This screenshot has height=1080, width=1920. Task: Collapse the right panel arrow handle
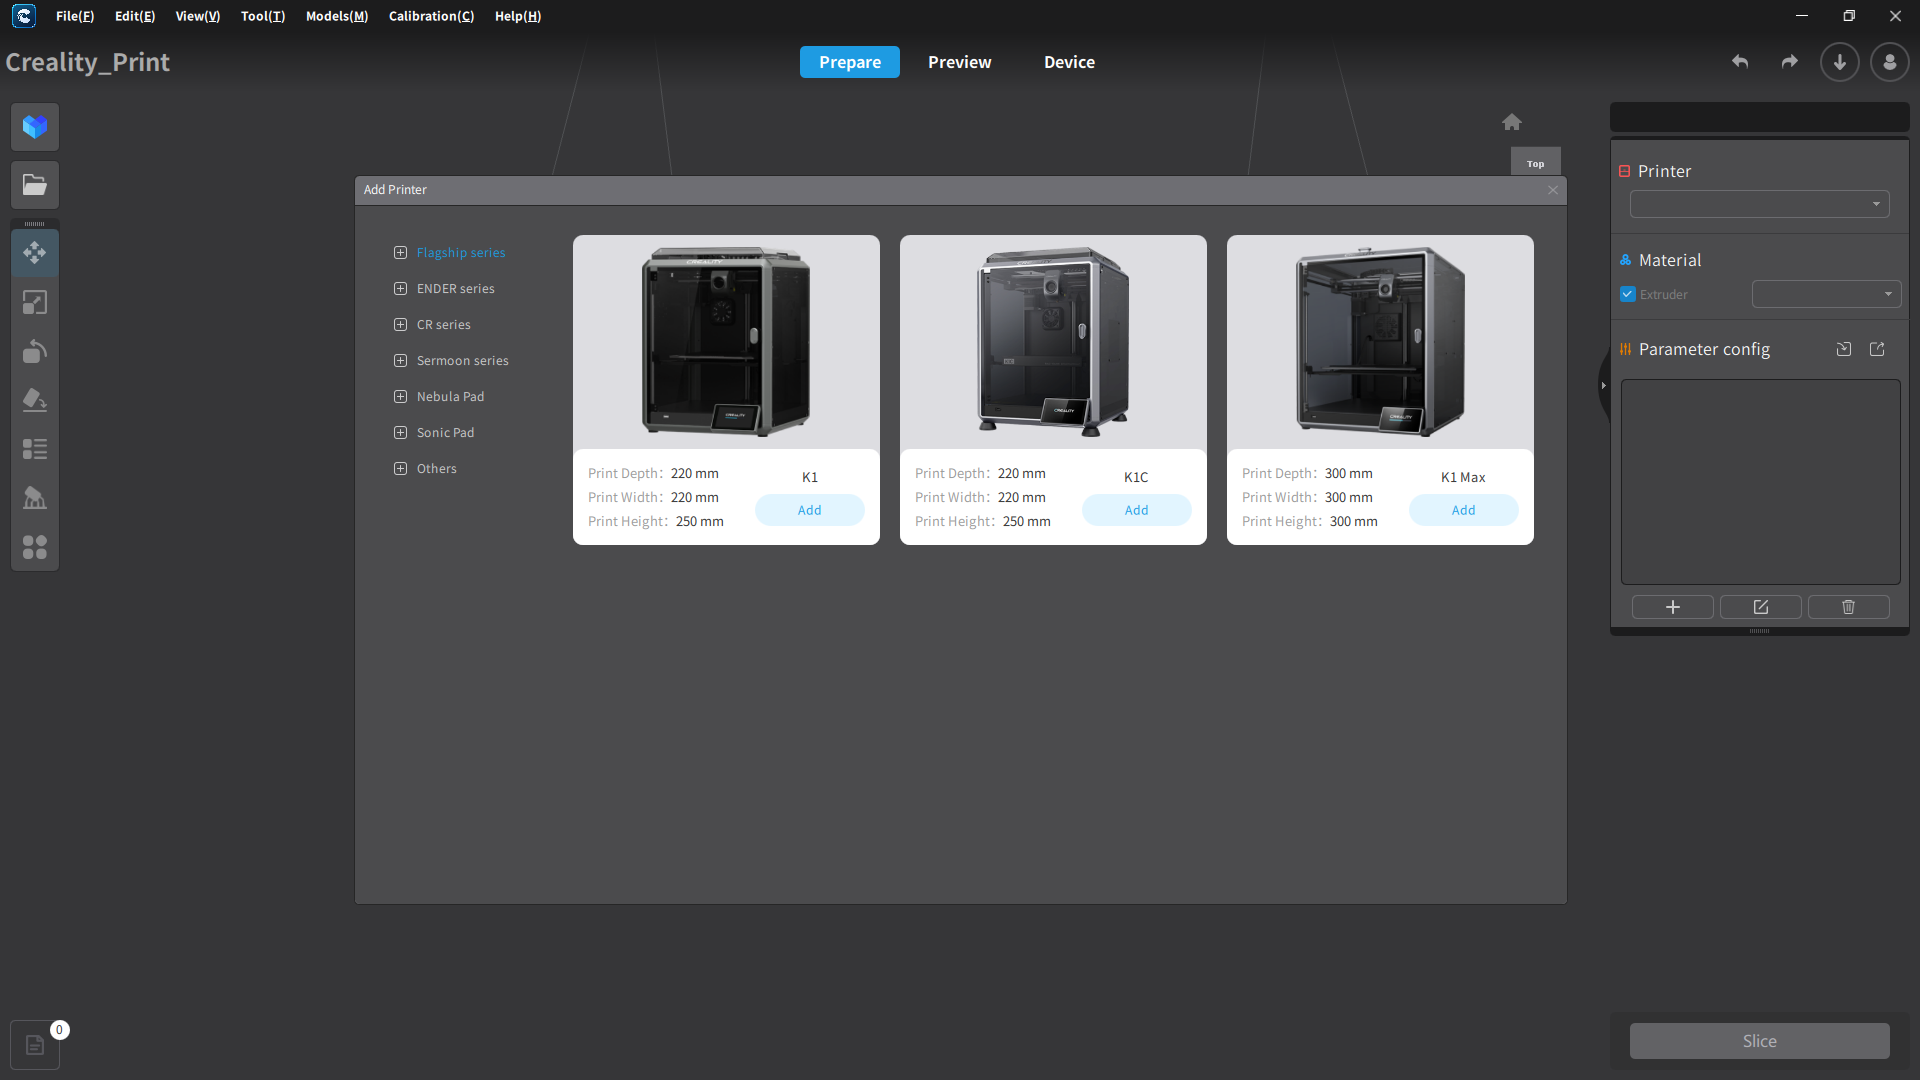click(1603, 385)
